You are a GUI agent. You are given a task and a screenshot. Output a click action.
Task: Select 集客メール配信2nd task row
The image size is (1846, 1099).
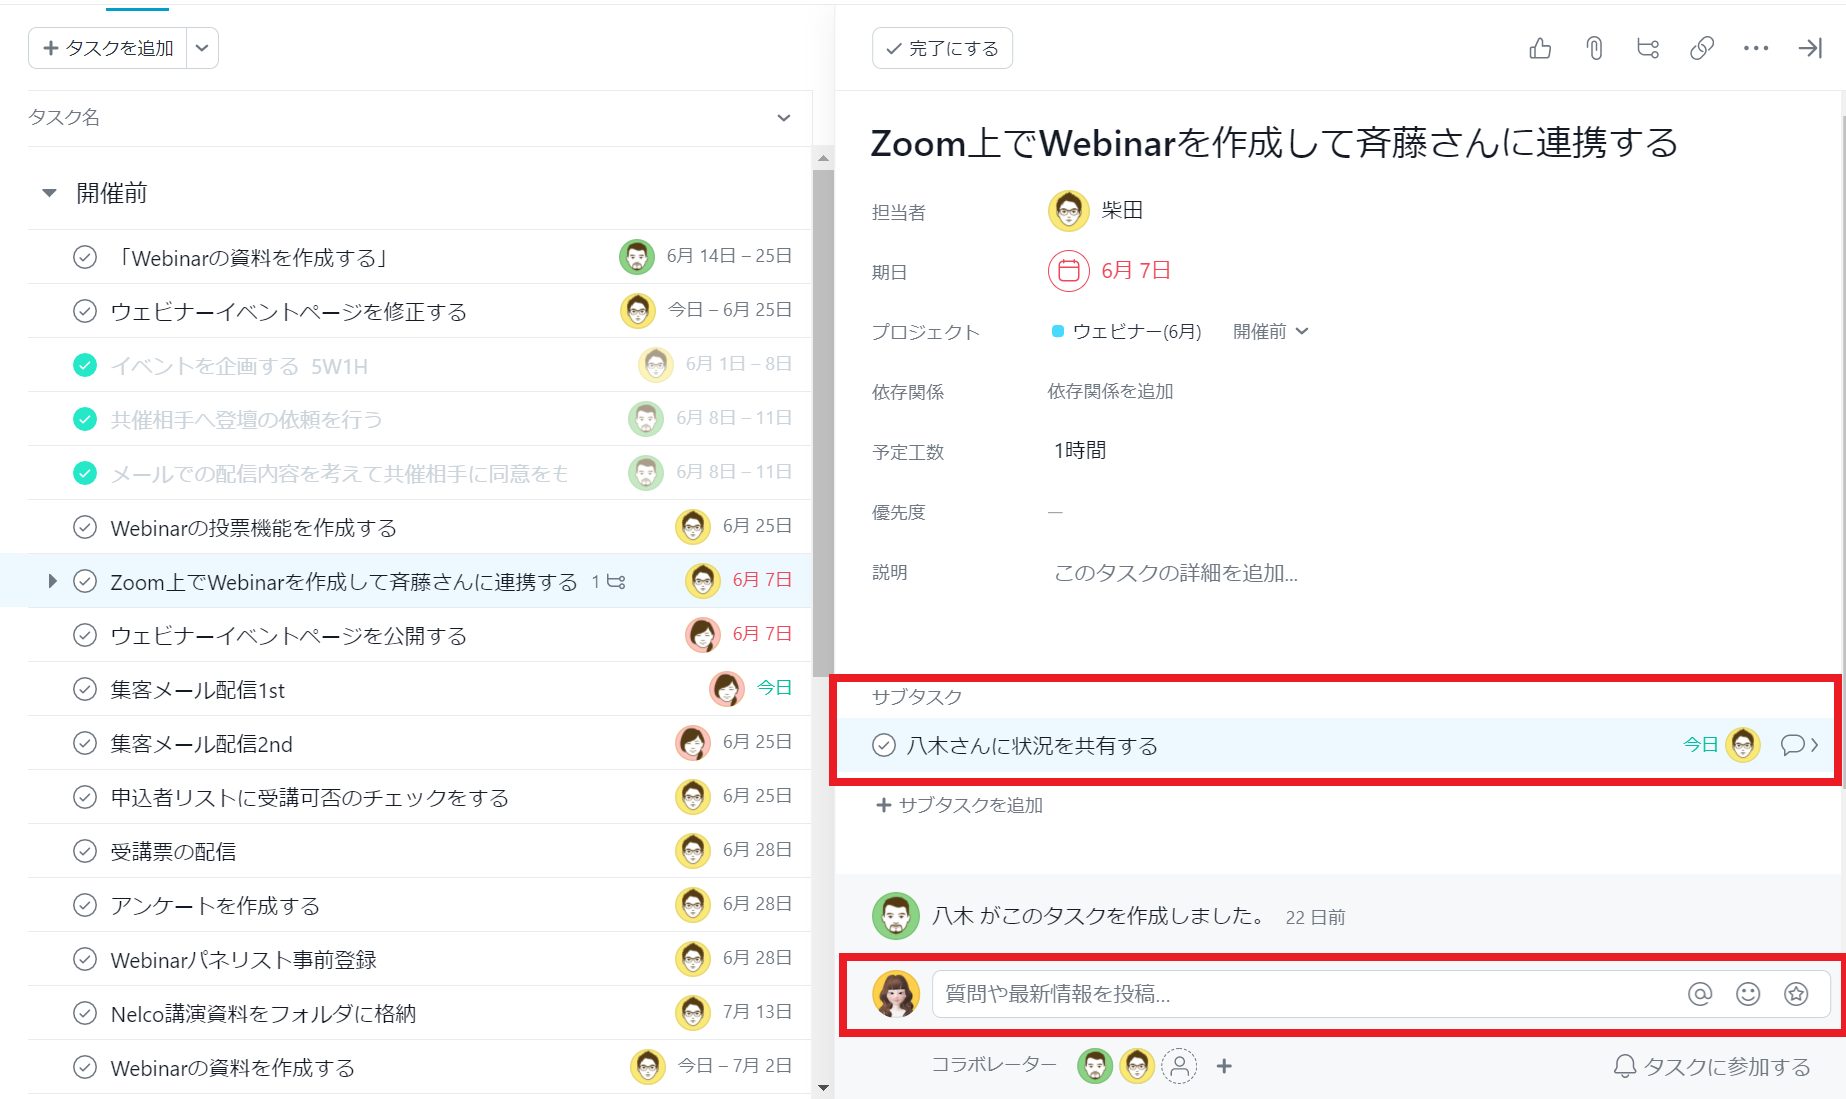pyautogui.click(x=418, y=743)
